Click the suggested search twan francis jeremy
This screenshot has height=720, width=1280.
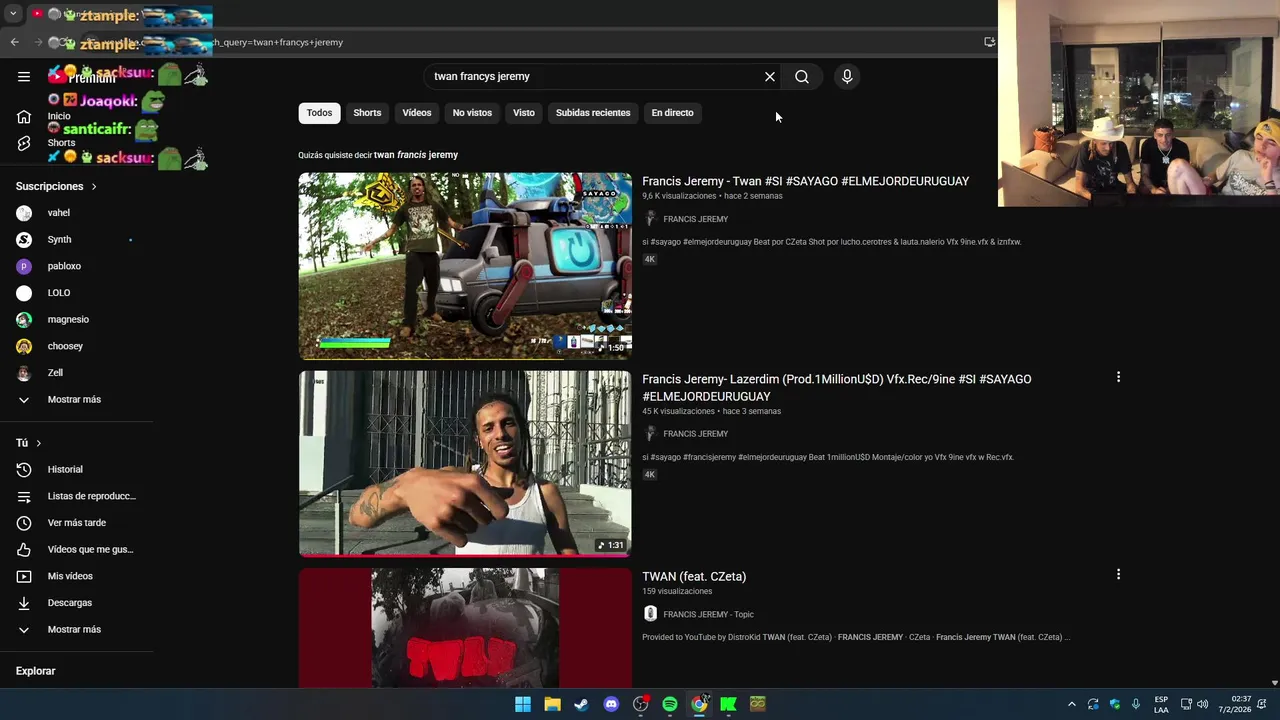tap(415, 155)
